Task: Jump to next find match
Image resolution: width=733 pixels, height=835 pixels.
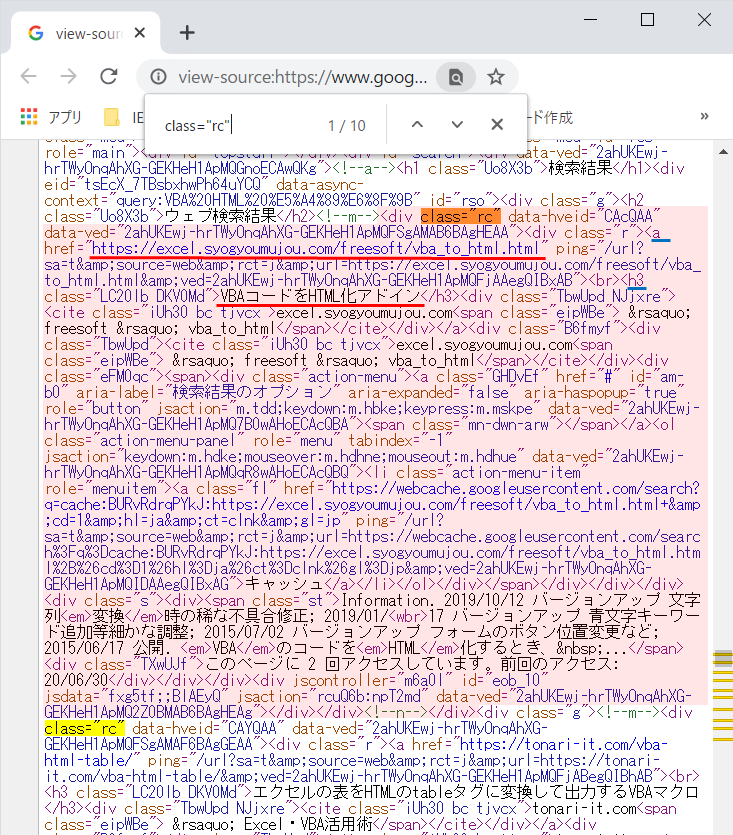Action: pyautogui.click(x=457, y=125)
